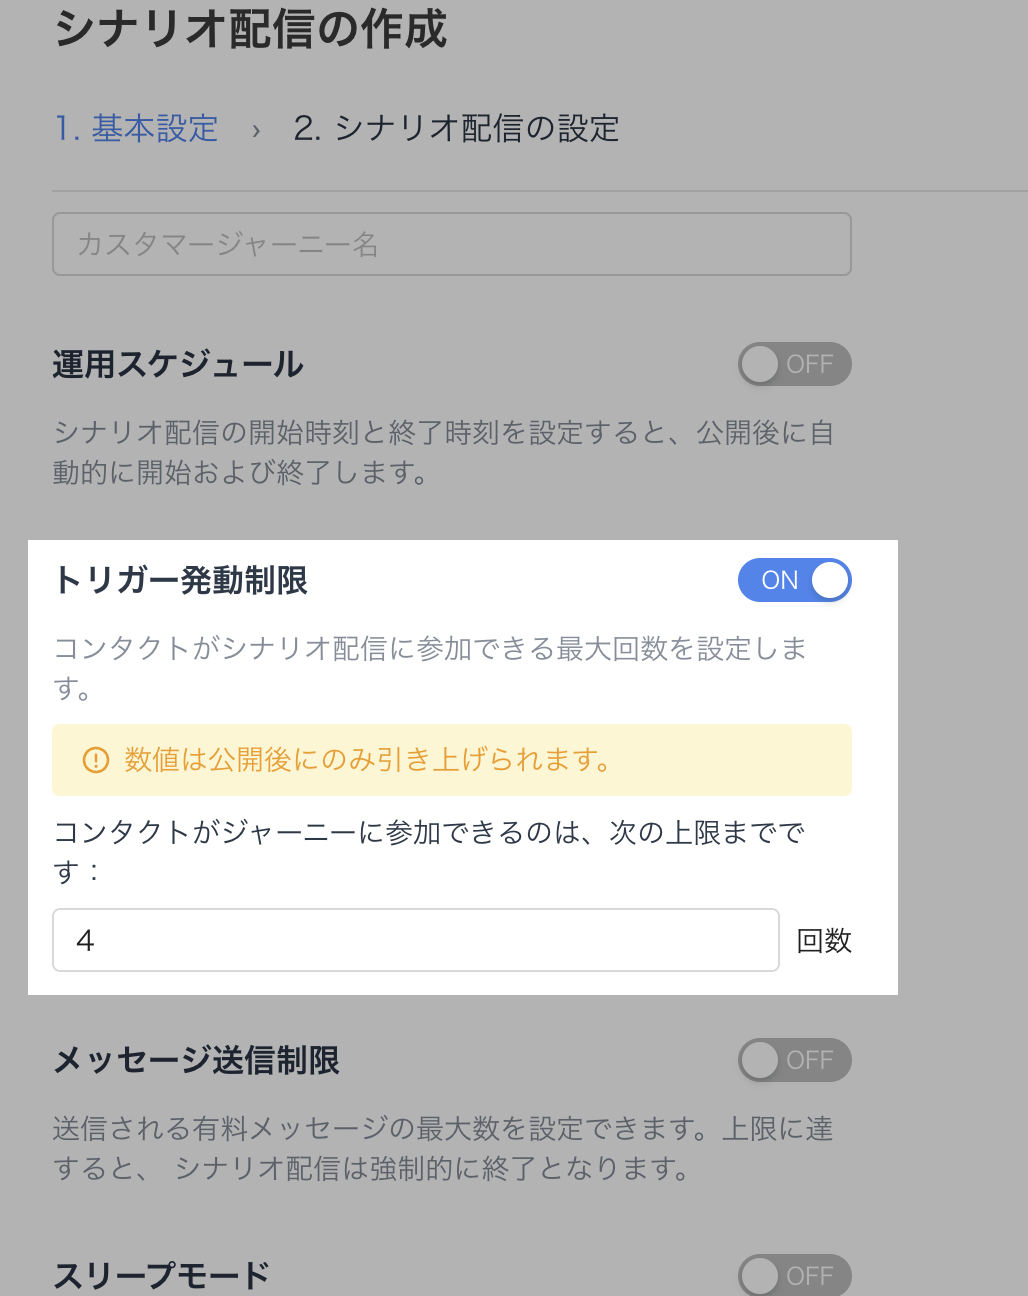The width and height of the screenshot is (1028, 1296).
Task: Click the warning icon in yellow notice
Action: point(95,760)
